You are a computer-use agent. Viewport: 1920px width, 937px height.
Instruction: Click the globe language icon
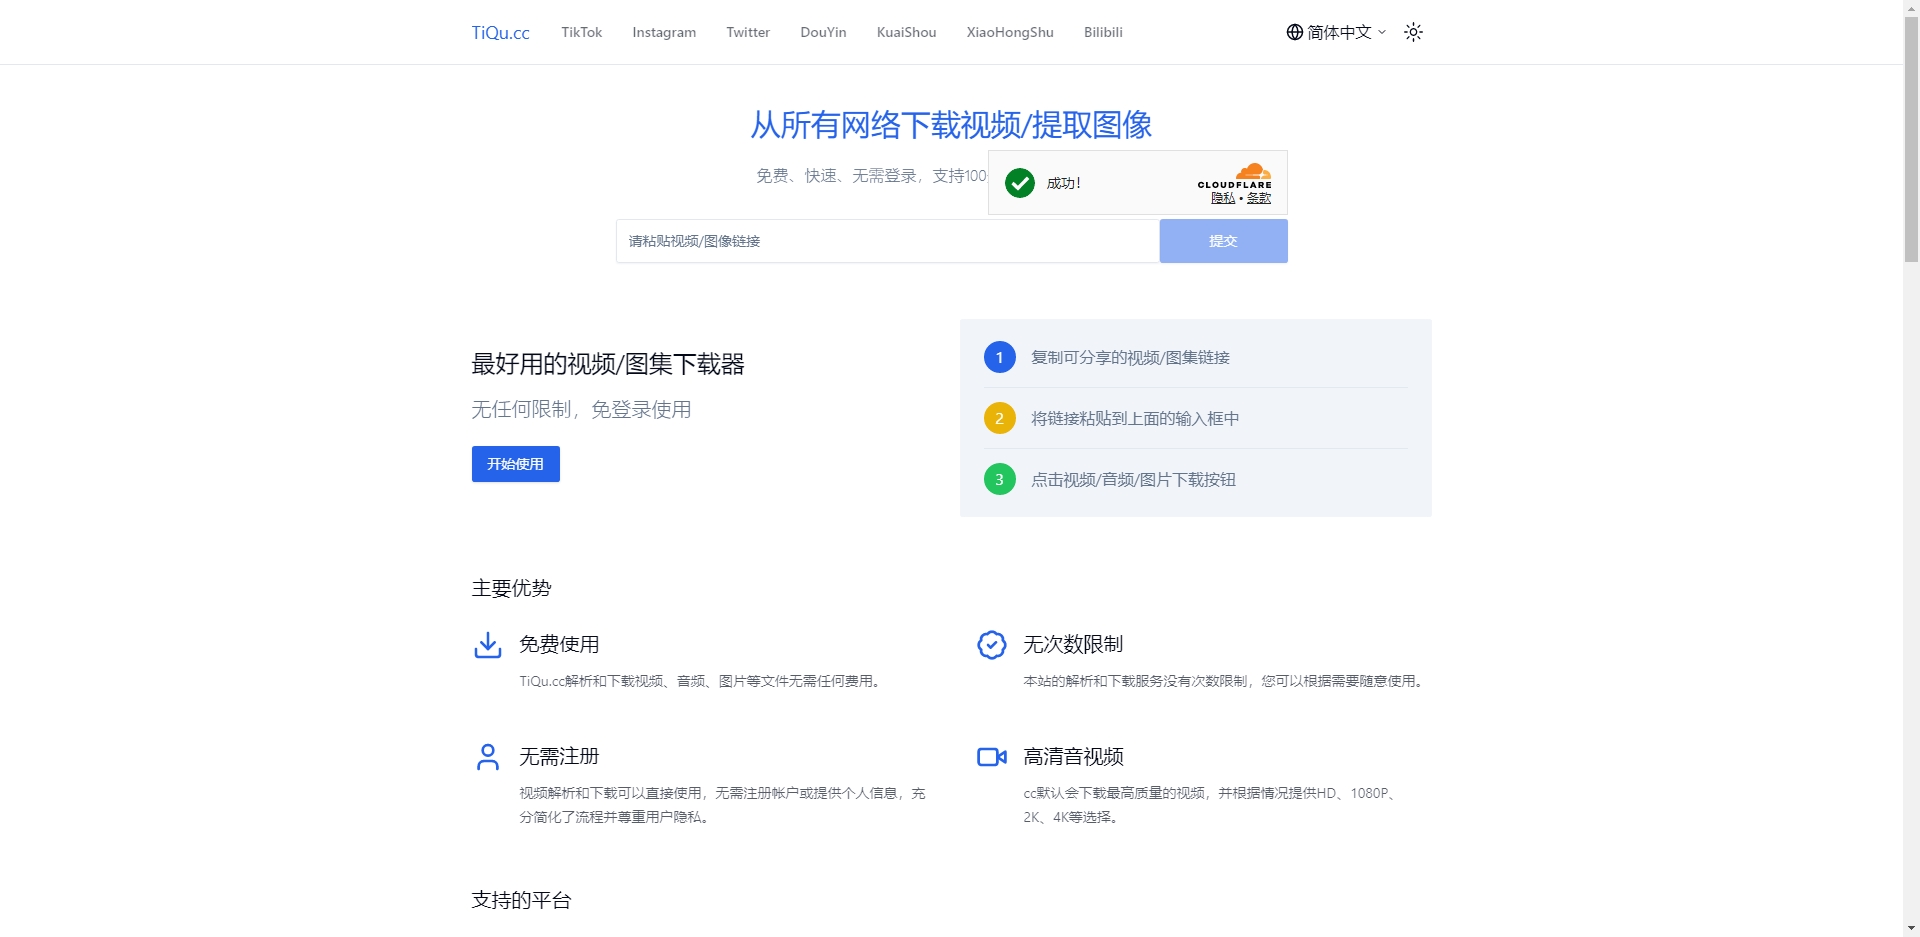click(x=1293, y=32)
